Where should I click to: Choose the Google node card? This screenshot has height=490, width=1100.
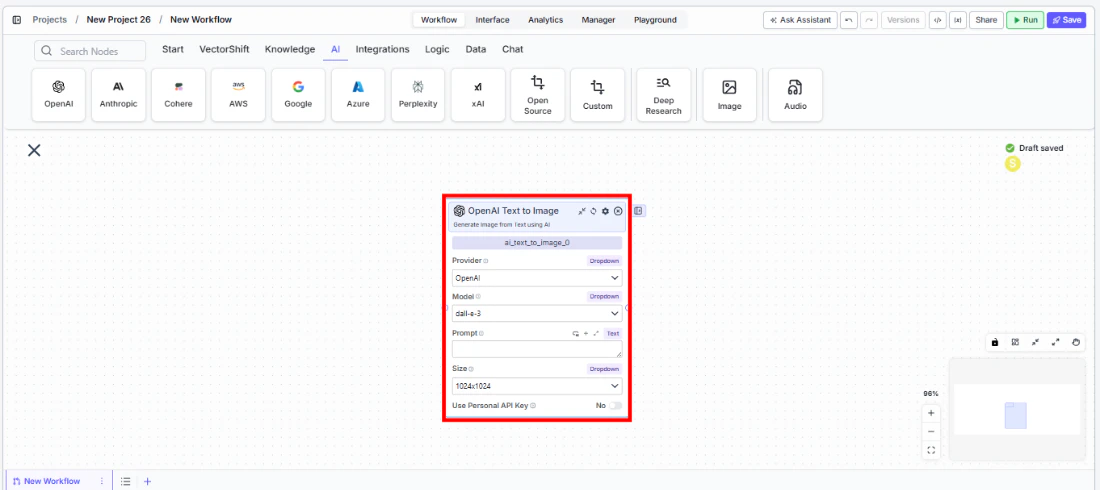coord(298,95)
